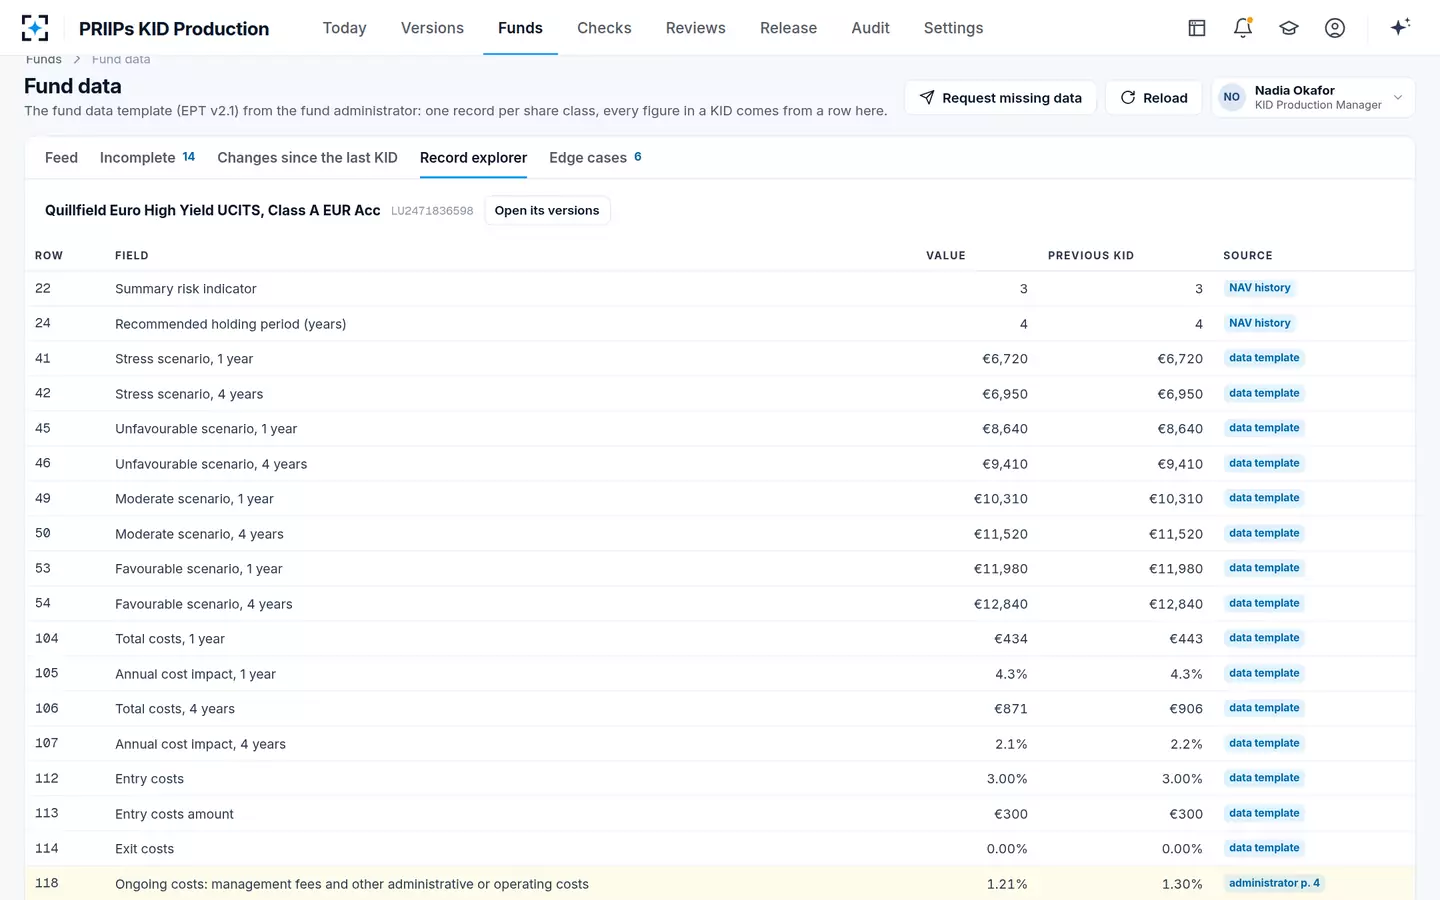This screenshot has height=900, width=1440.
Task: Open the Release menu
Action: pos(788,28)
